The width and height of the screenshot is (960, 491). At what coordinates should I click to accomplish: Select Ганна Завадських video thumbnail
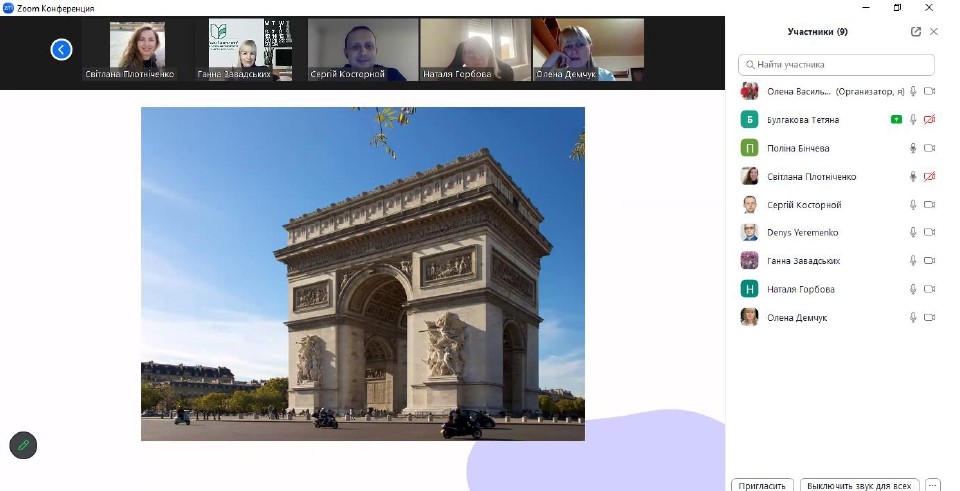pos(250,50)
